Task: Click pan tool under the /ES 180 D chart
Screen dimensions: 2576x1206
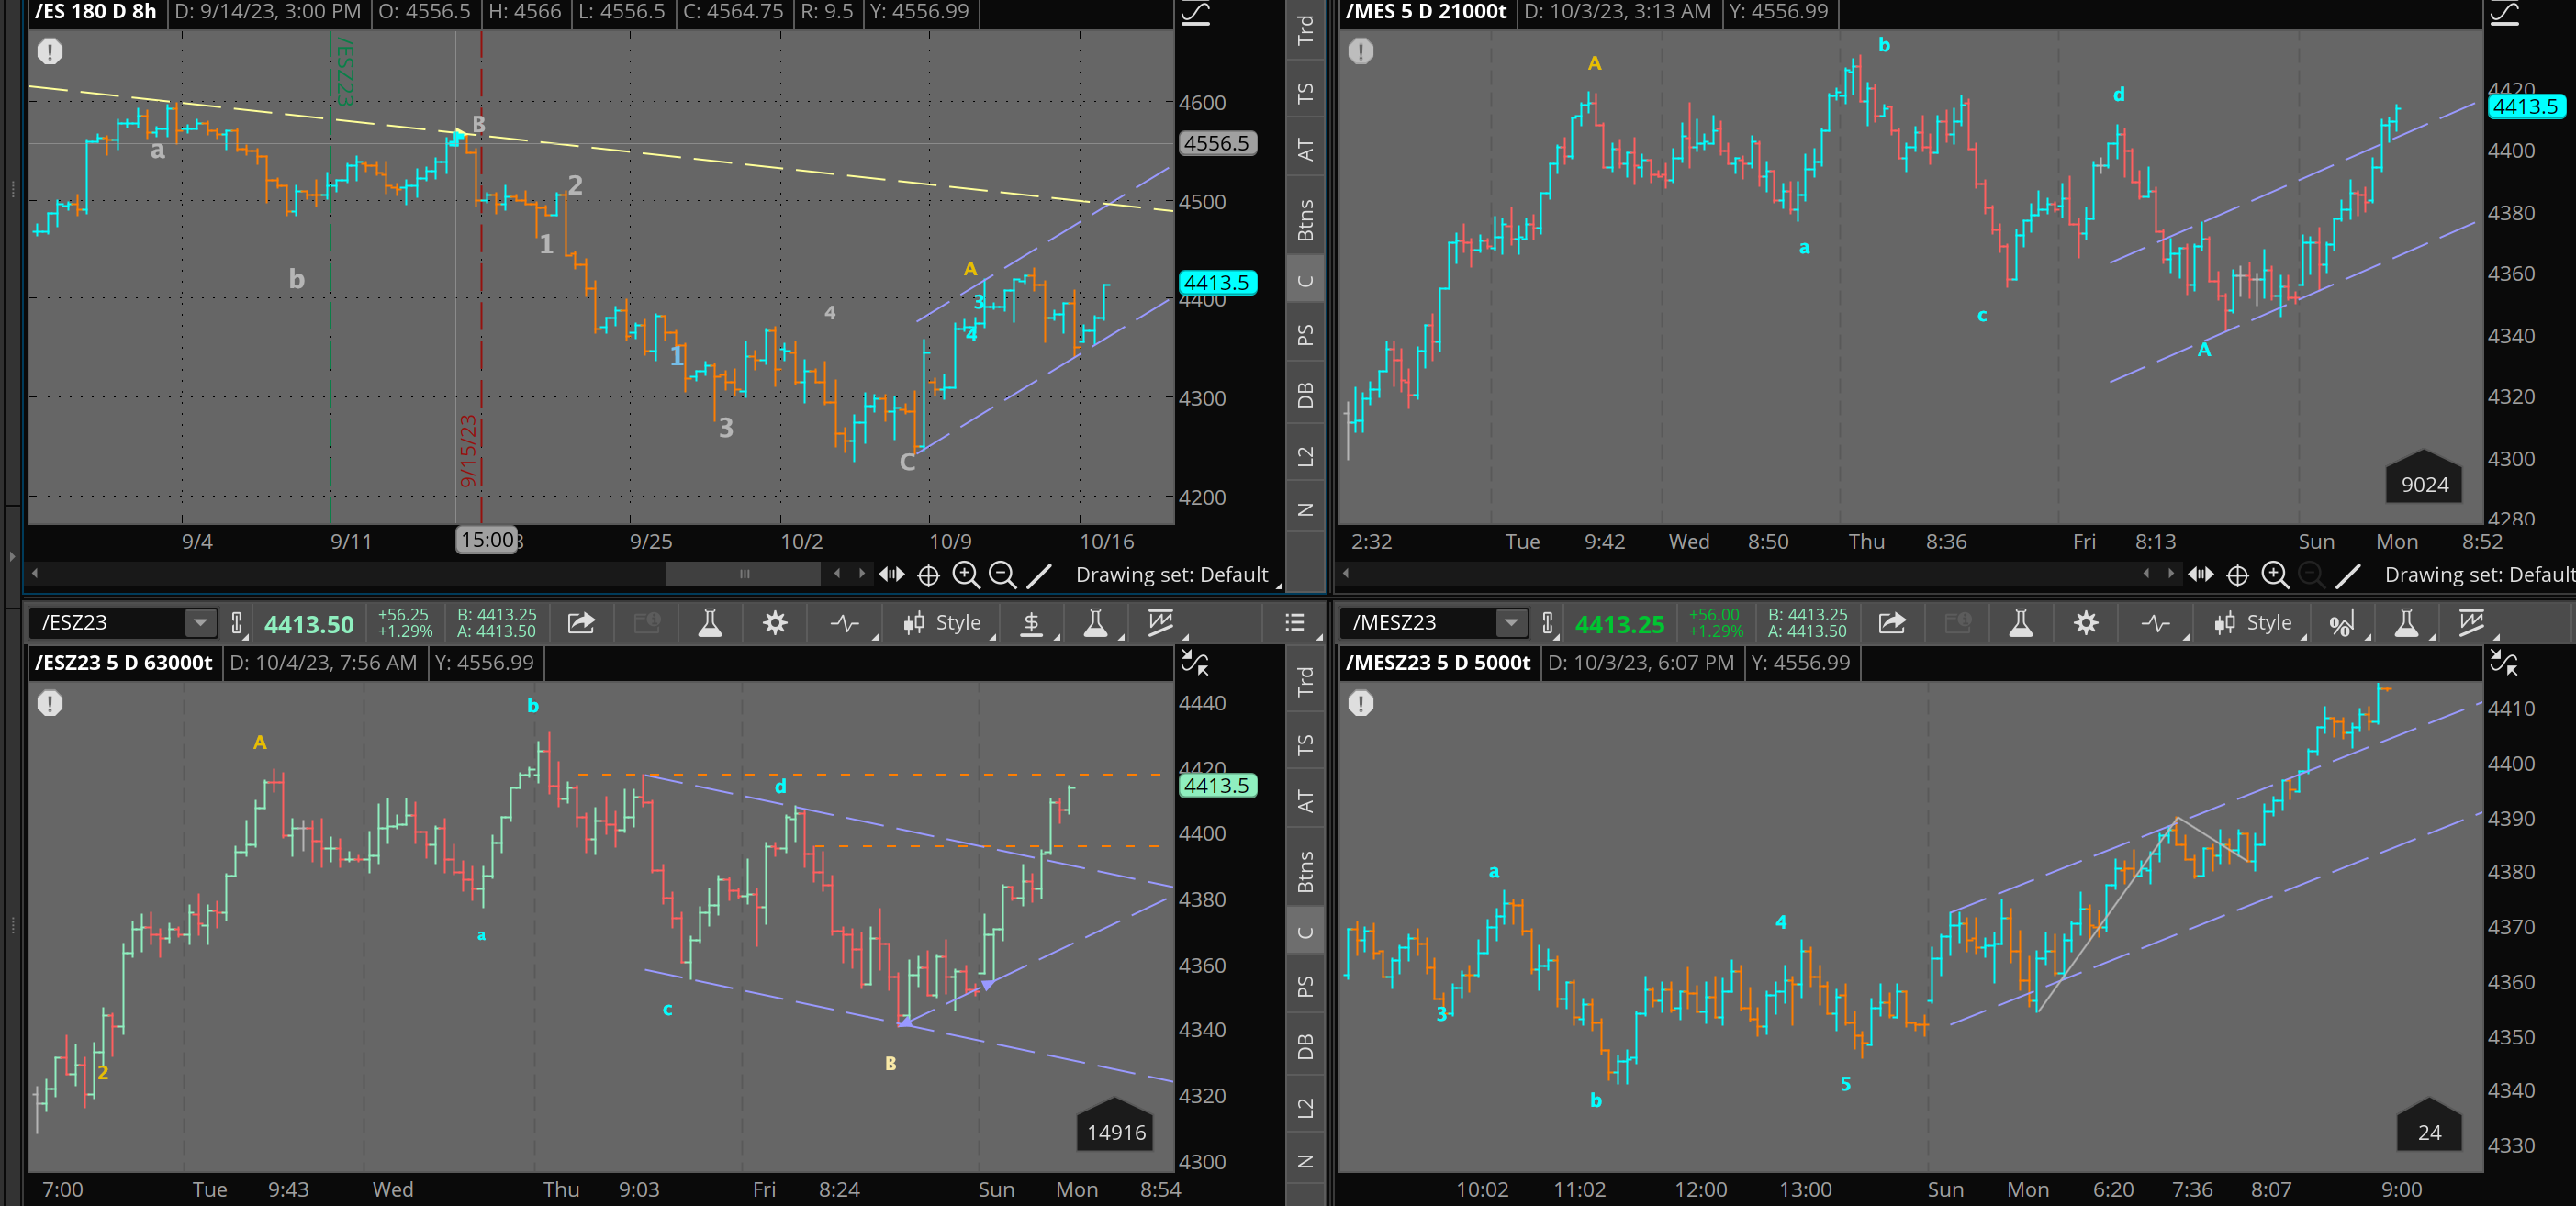Action: (x=891, y=575)
